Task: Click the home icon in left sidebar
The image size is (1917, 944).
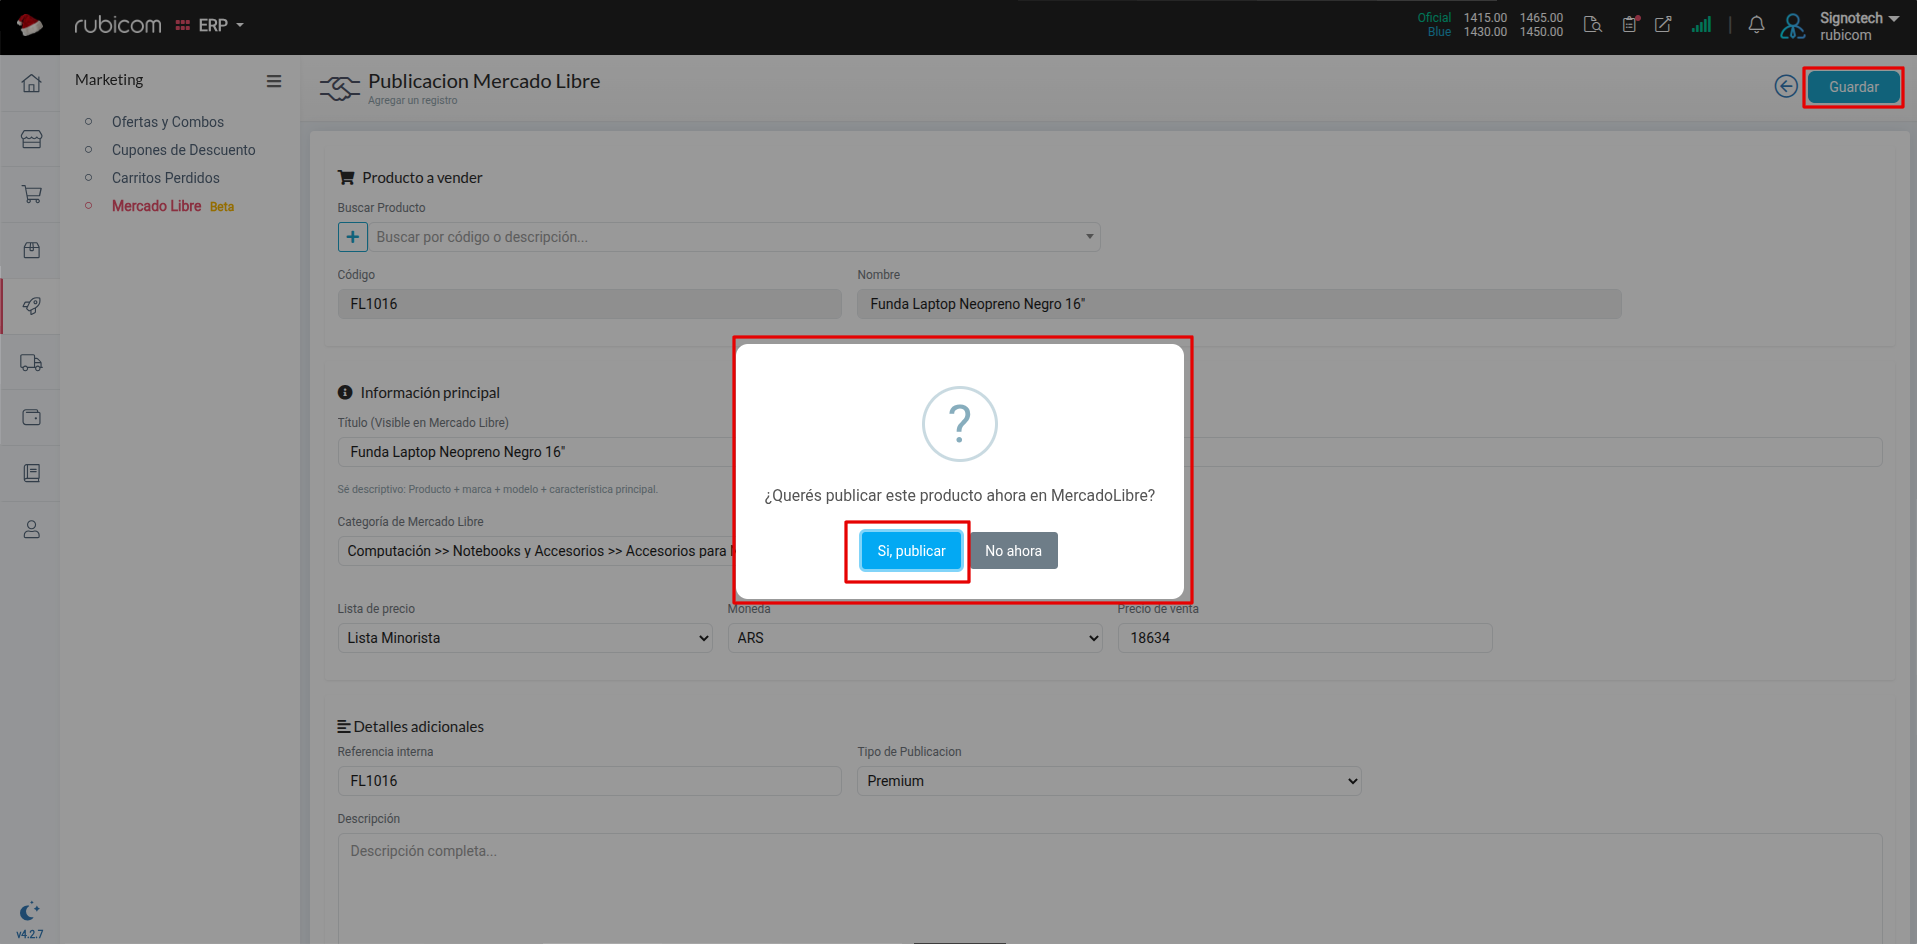Action: 31,83
